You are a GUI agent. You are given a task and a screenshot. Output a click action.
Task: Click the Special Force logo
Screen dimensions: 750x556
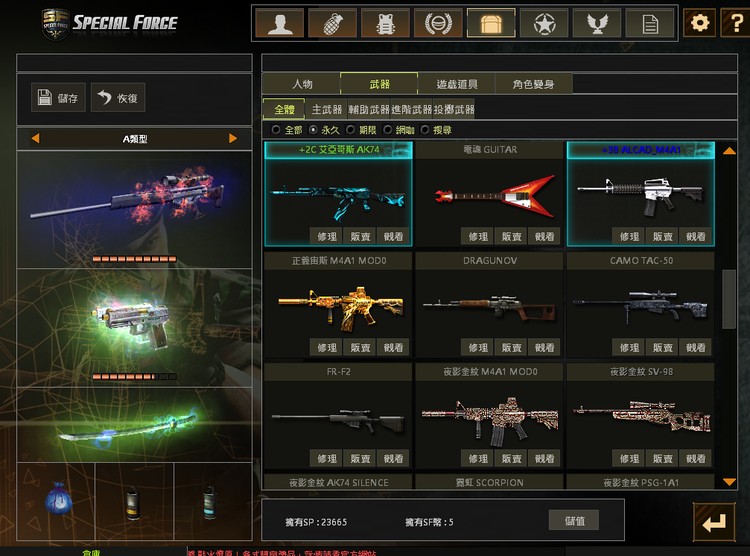pyautogui.click(x=110, y=22)
